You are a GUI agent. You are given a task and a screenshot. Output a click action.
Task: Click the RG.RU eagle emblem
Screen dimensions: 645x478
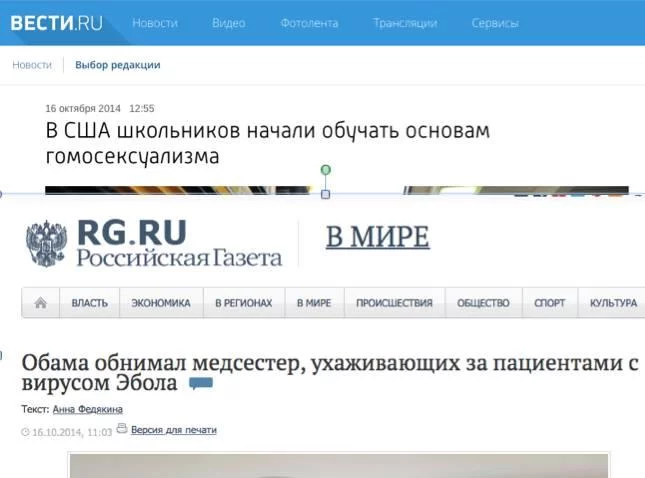[x=46, y=244]
